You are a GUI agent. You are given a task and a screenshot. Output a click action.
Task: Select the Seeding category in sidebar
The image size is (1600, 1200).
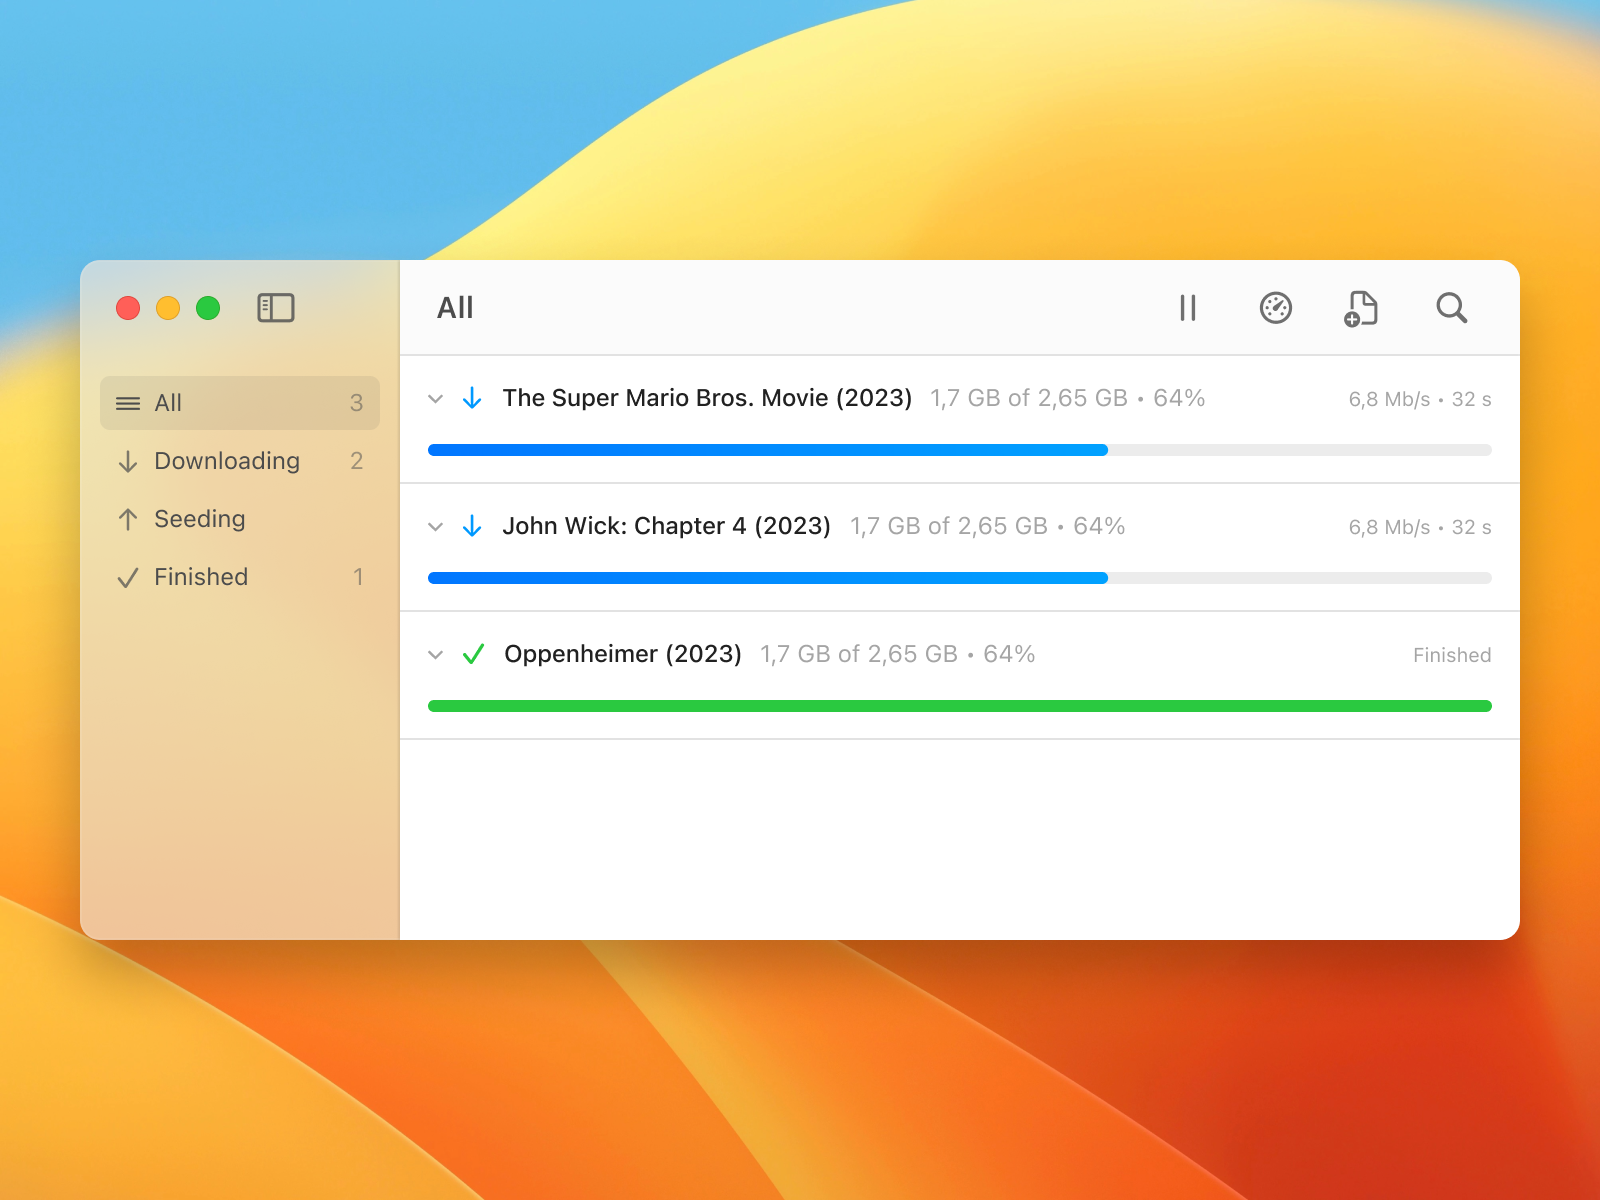tap(240, 519)
